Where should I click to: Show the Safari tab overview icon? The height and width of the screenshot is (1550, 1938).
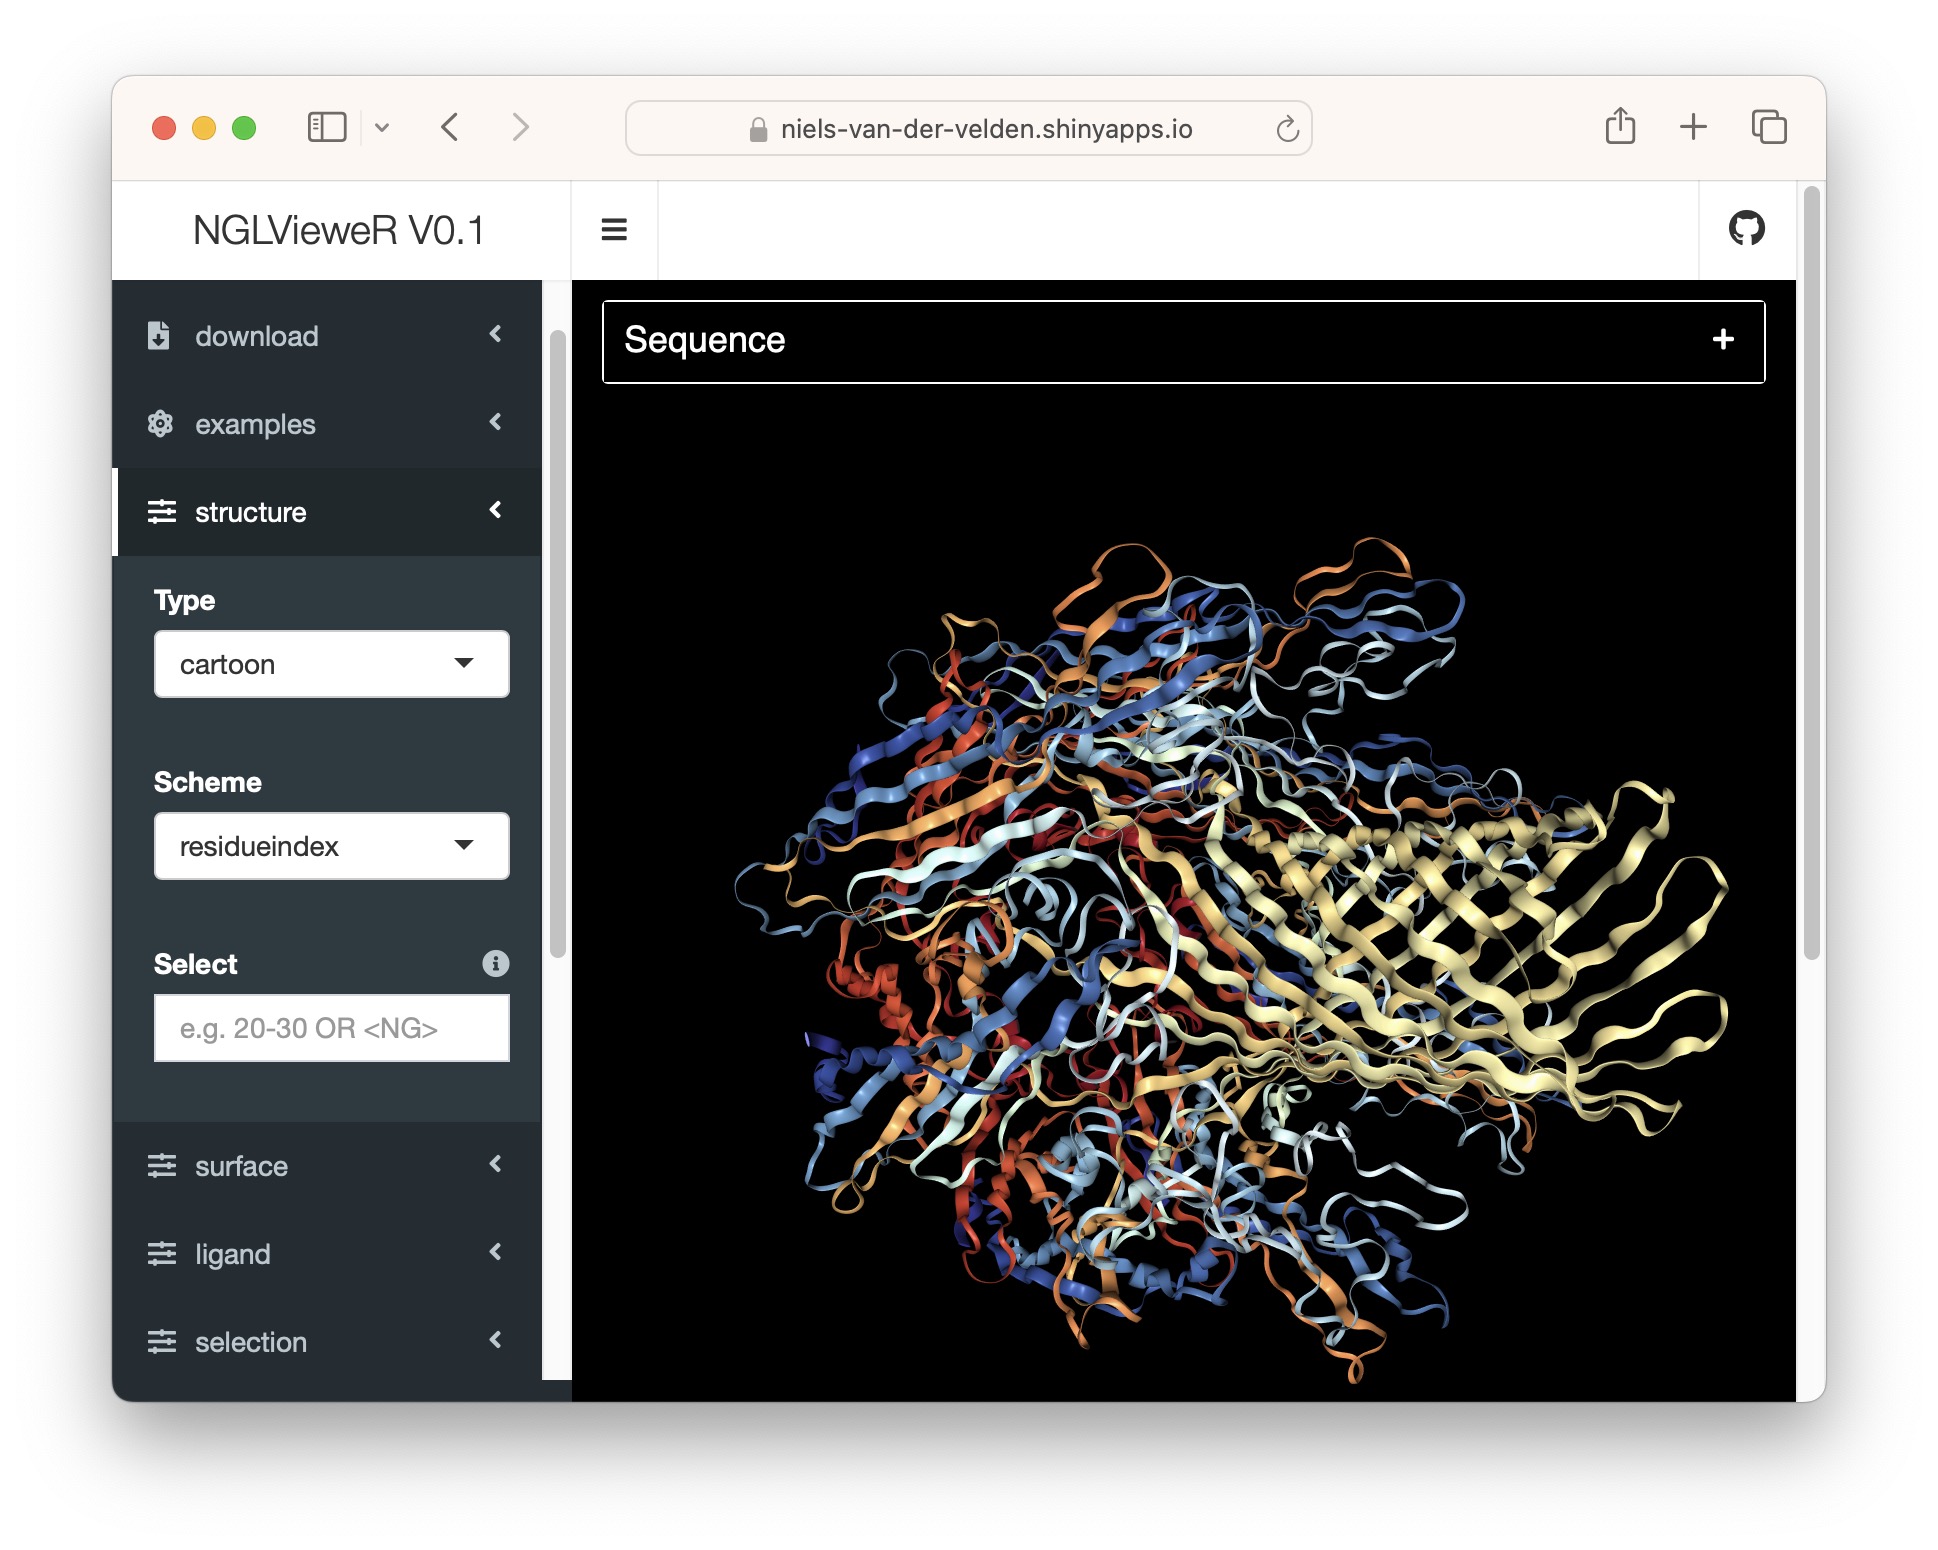pos(1768,127)
